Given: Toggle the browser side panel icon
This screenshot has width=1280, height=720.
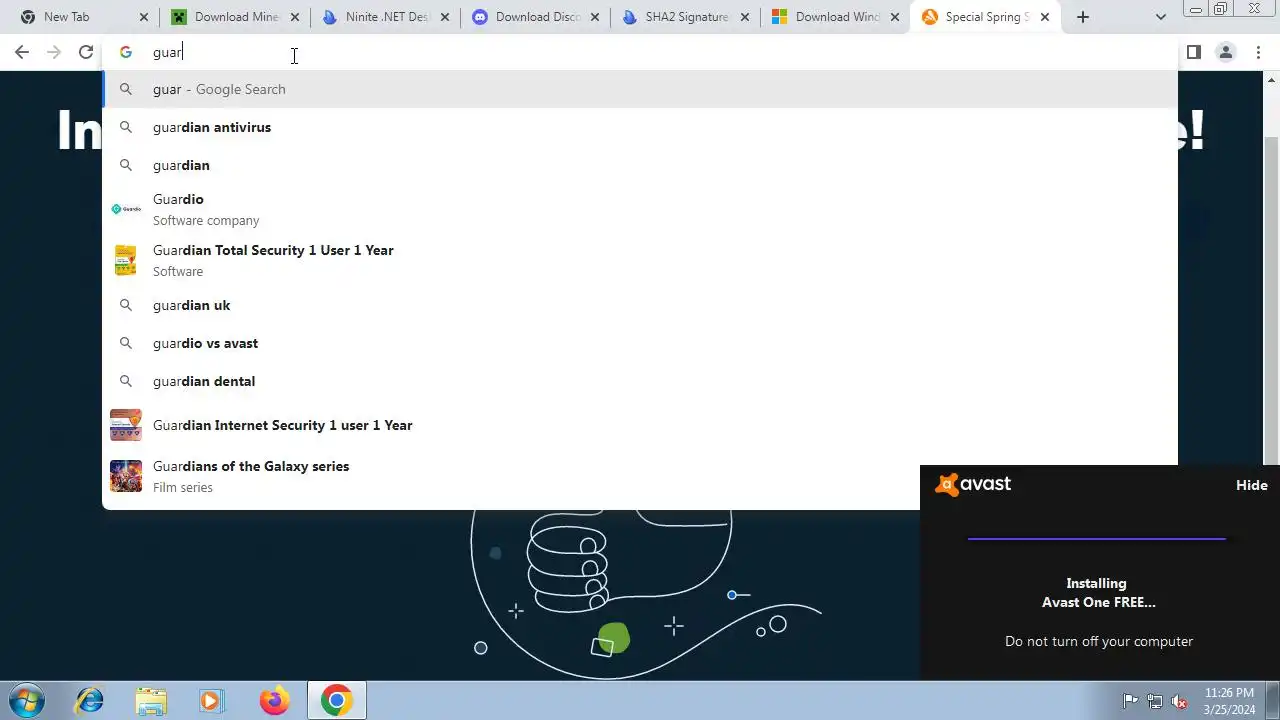Looking at the screenshot, I should point(1193,52).
